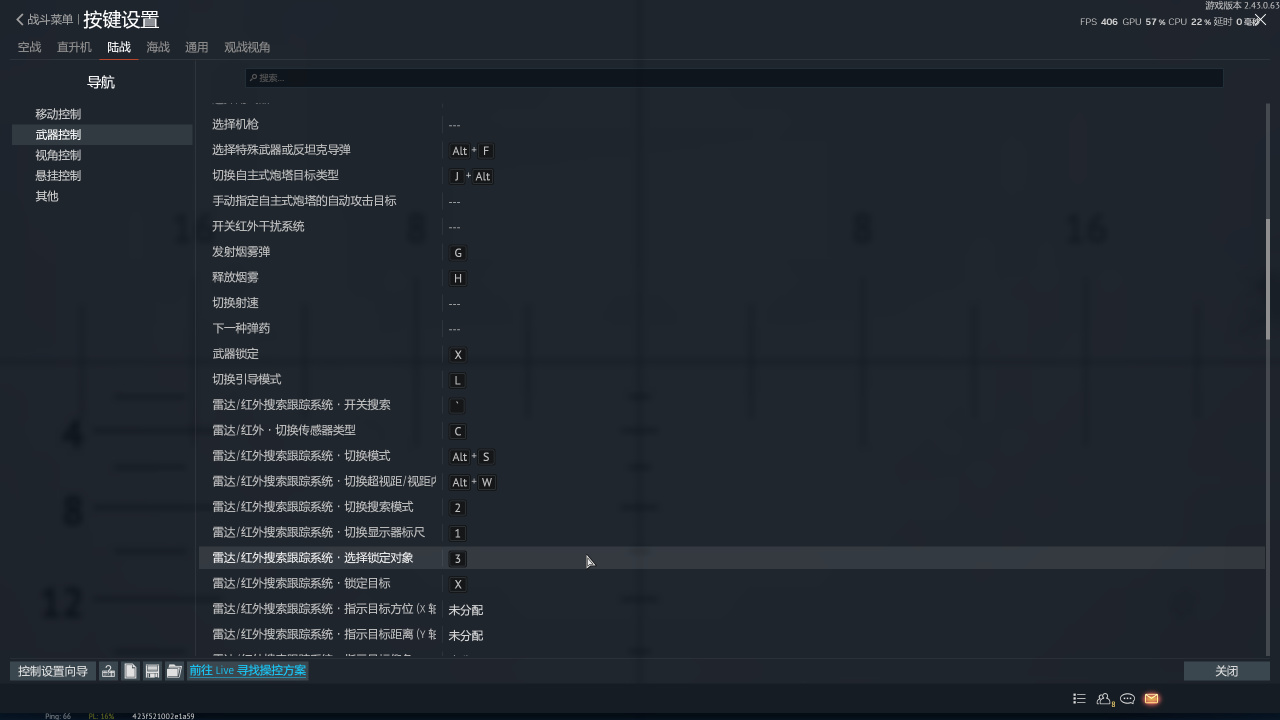Jump to 悬挂控制 in navigation
This screenshot has width=1280, height=720.
pyautogui.click(x=58, y=176)
